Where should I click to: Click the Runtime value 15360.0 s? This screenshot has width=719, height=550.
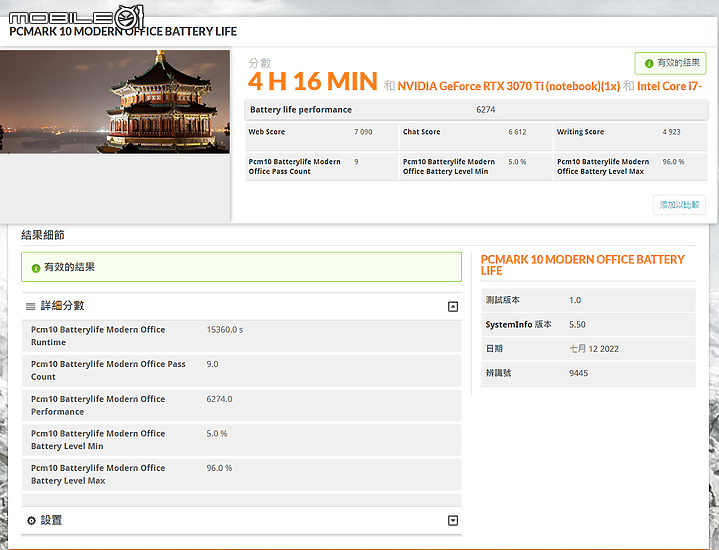click(x=225, y=330)
